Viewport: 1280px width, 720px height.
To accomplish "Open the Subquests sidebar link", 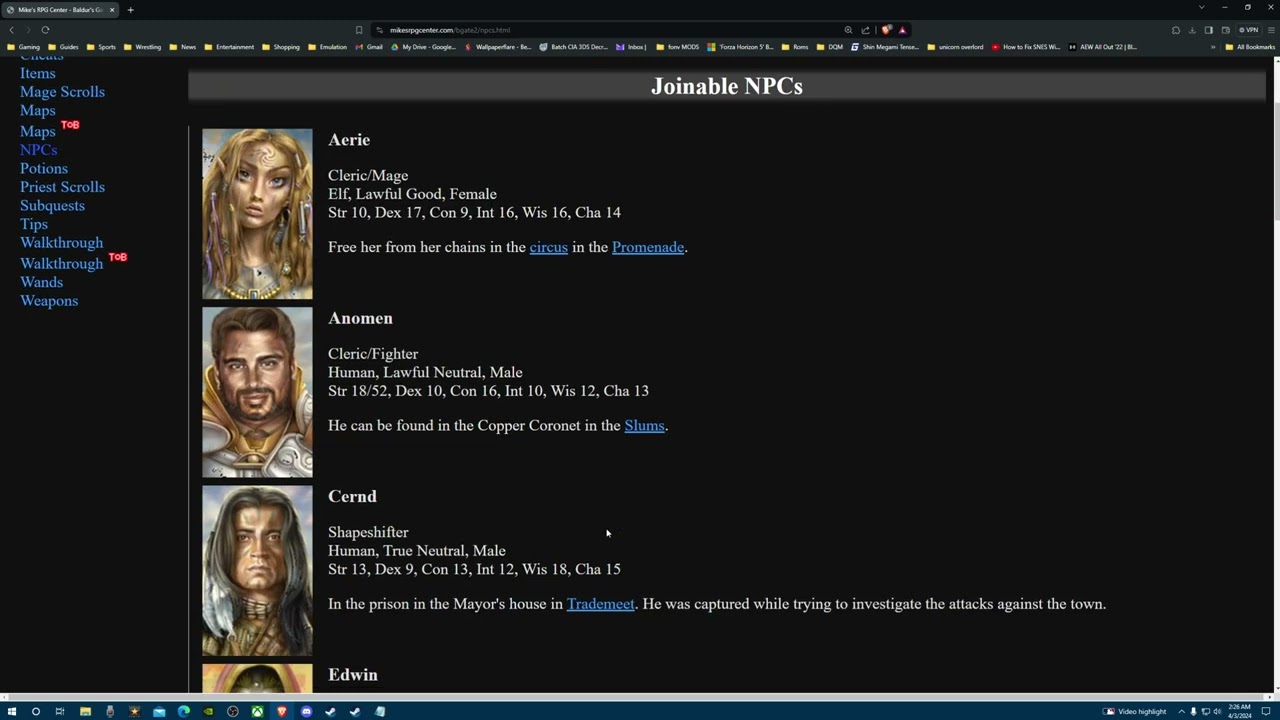I will [52, 206].
